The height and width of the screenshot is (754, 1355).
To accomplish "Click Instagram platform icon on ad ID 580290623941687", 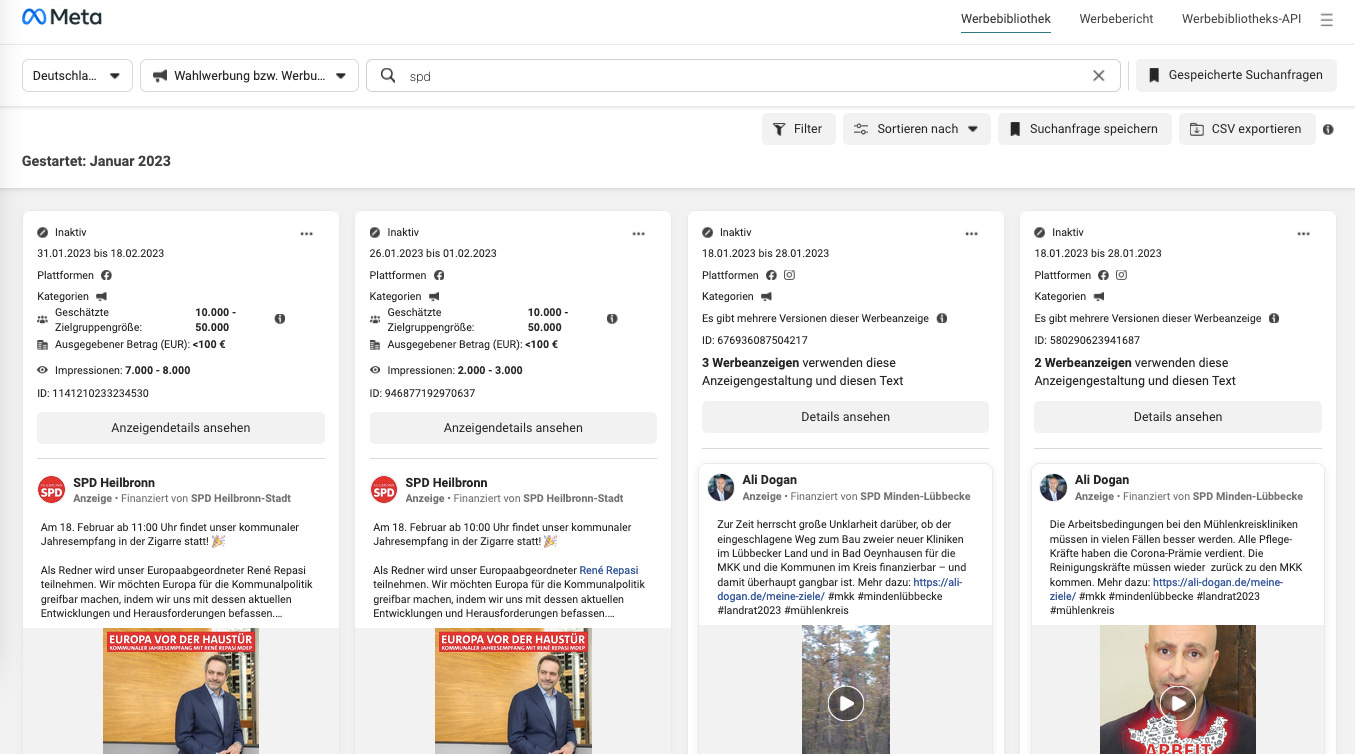I will (1121, 275).
